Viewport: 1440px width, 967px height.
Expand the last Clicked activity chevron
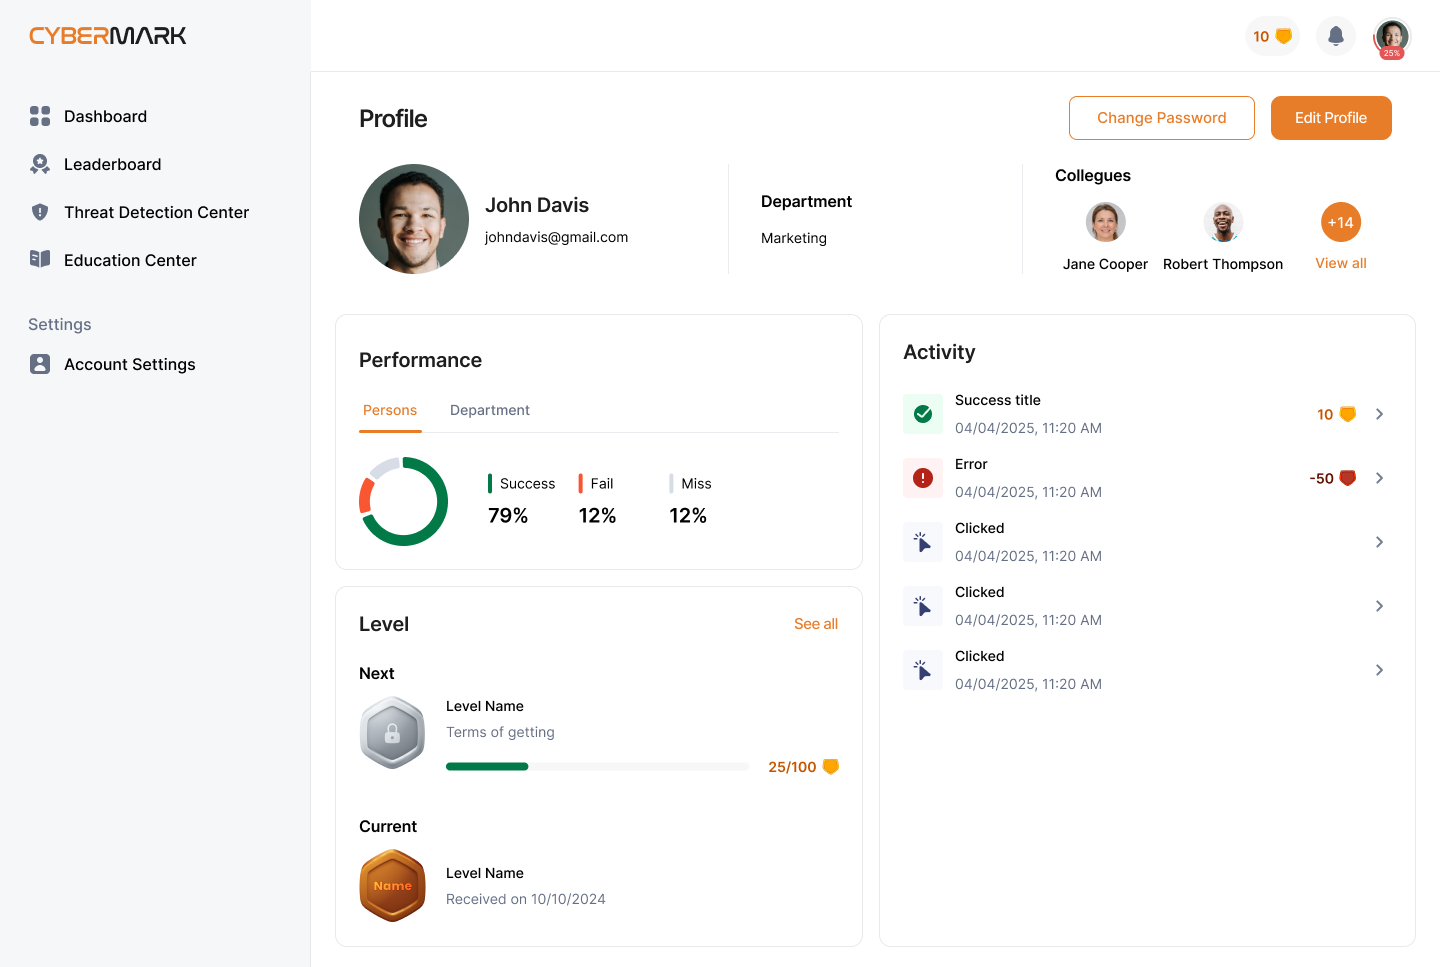1379,670
